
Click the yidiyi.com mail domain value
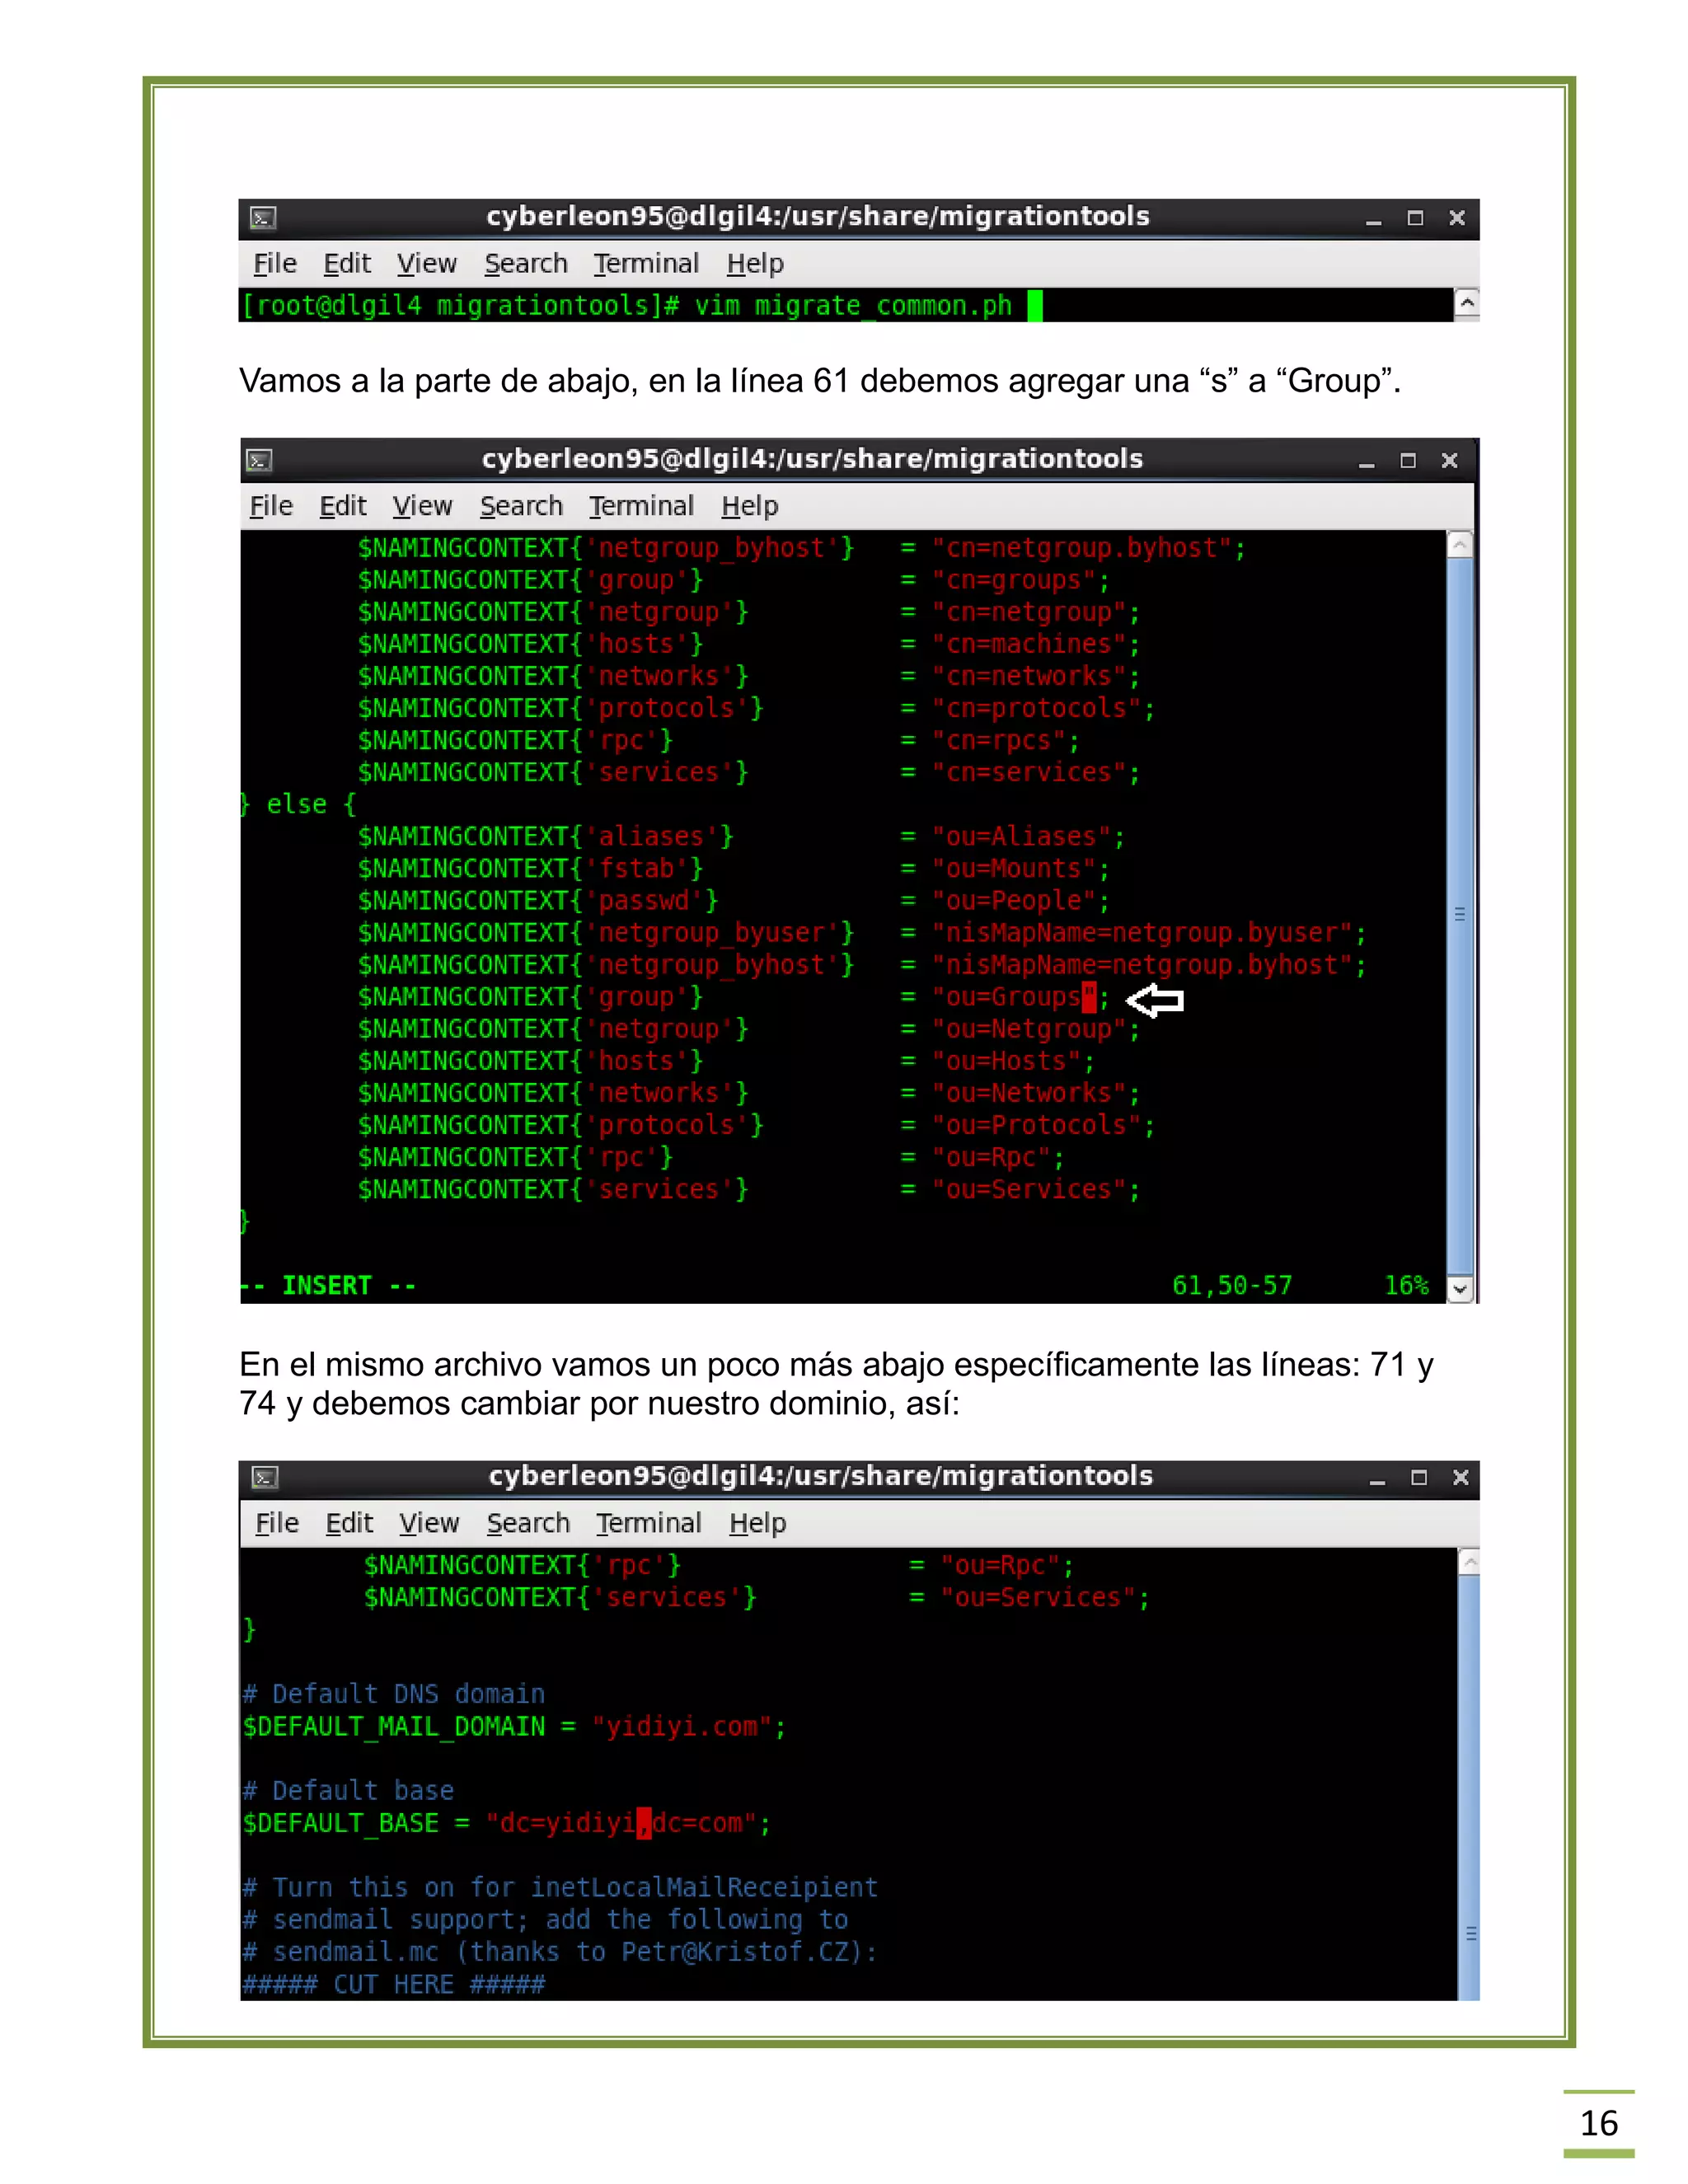click(681, 1726)
